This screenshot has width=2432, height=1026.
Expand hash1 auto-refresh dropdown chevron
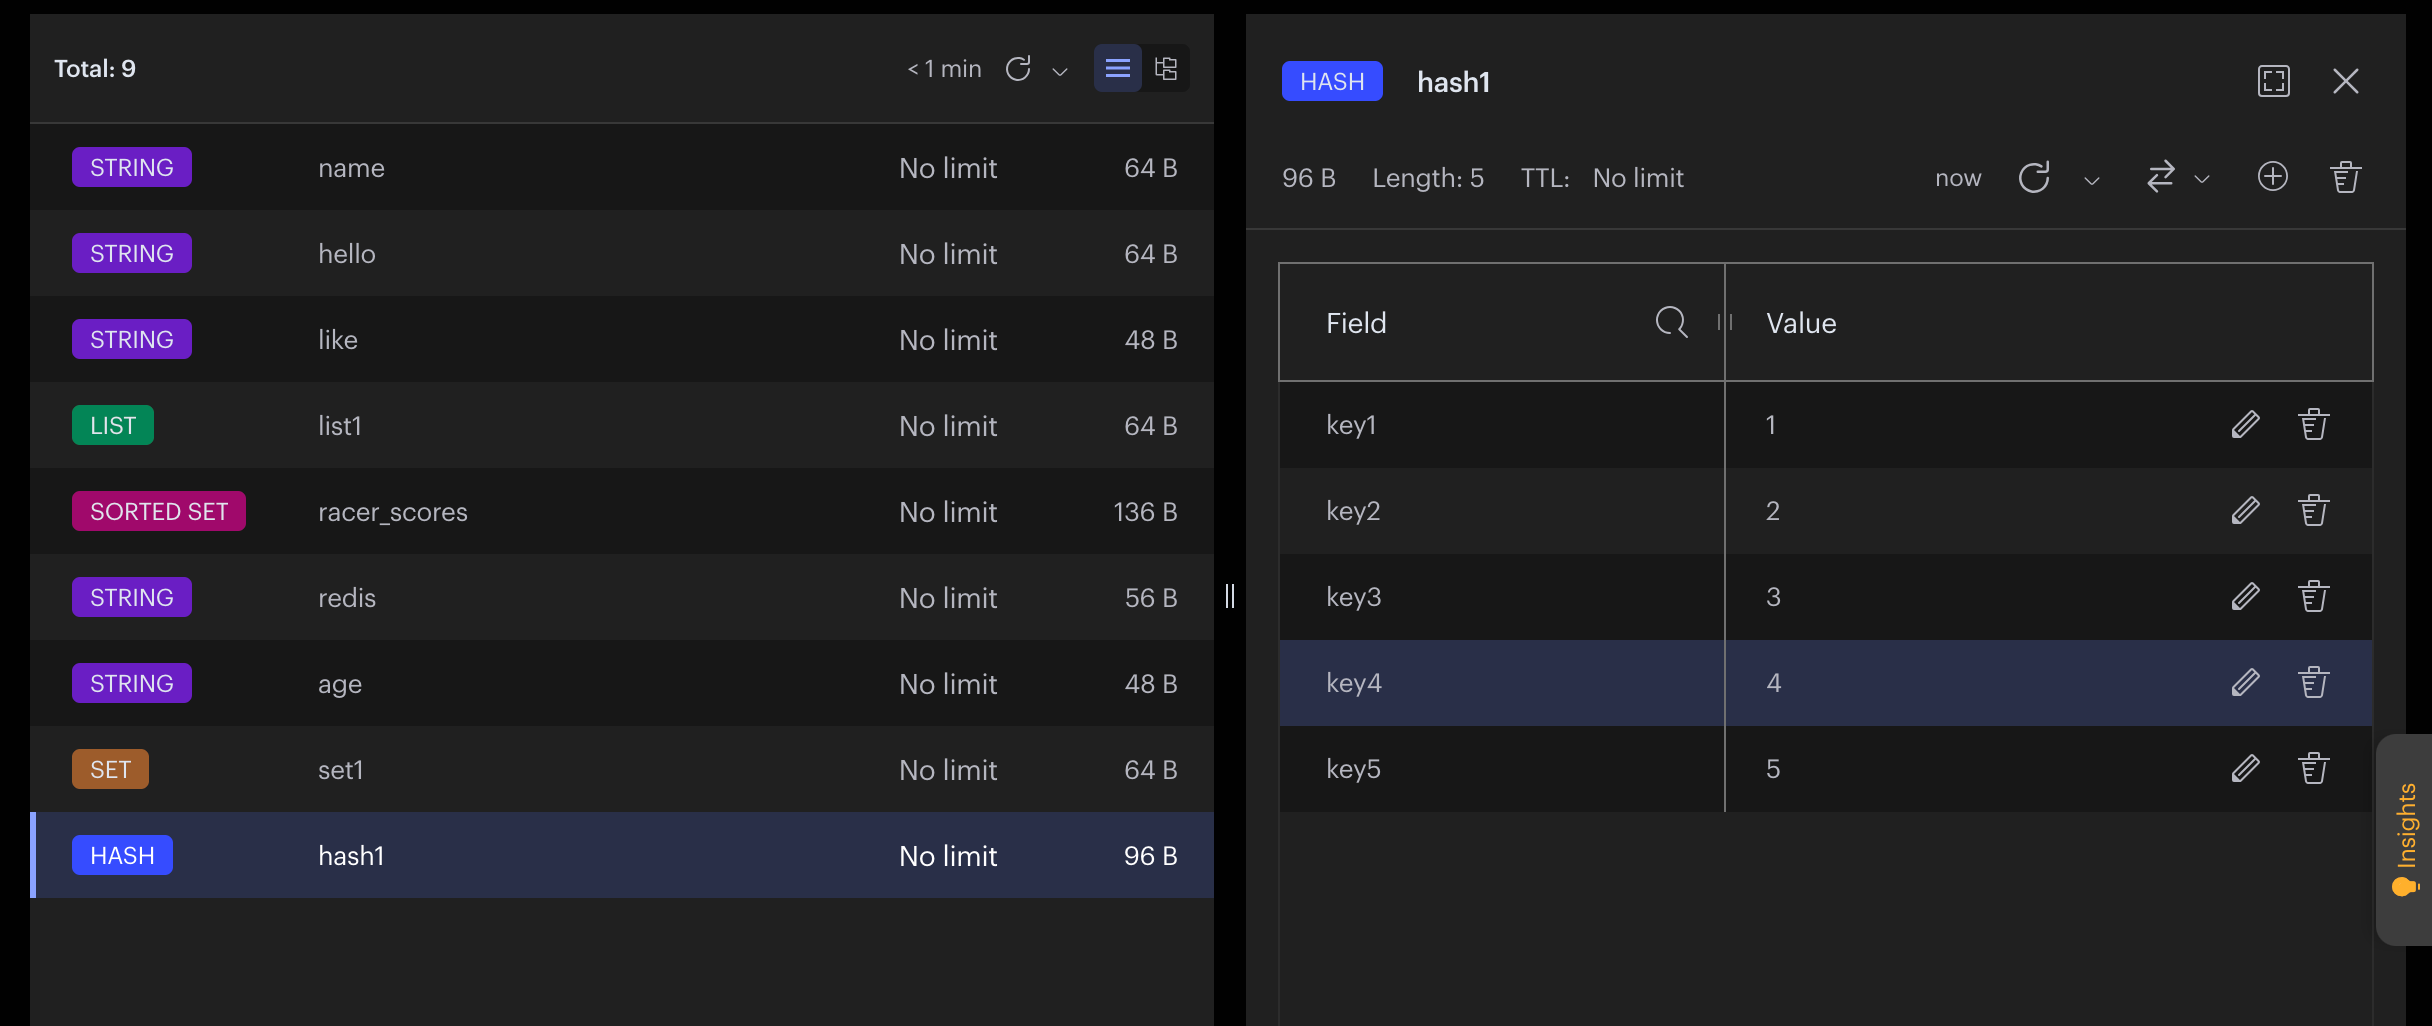[x=2091, y=180]
